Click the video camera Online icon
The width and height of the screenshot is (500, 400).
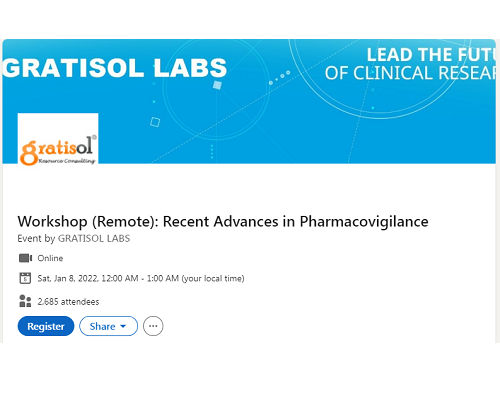pos(25,258)
